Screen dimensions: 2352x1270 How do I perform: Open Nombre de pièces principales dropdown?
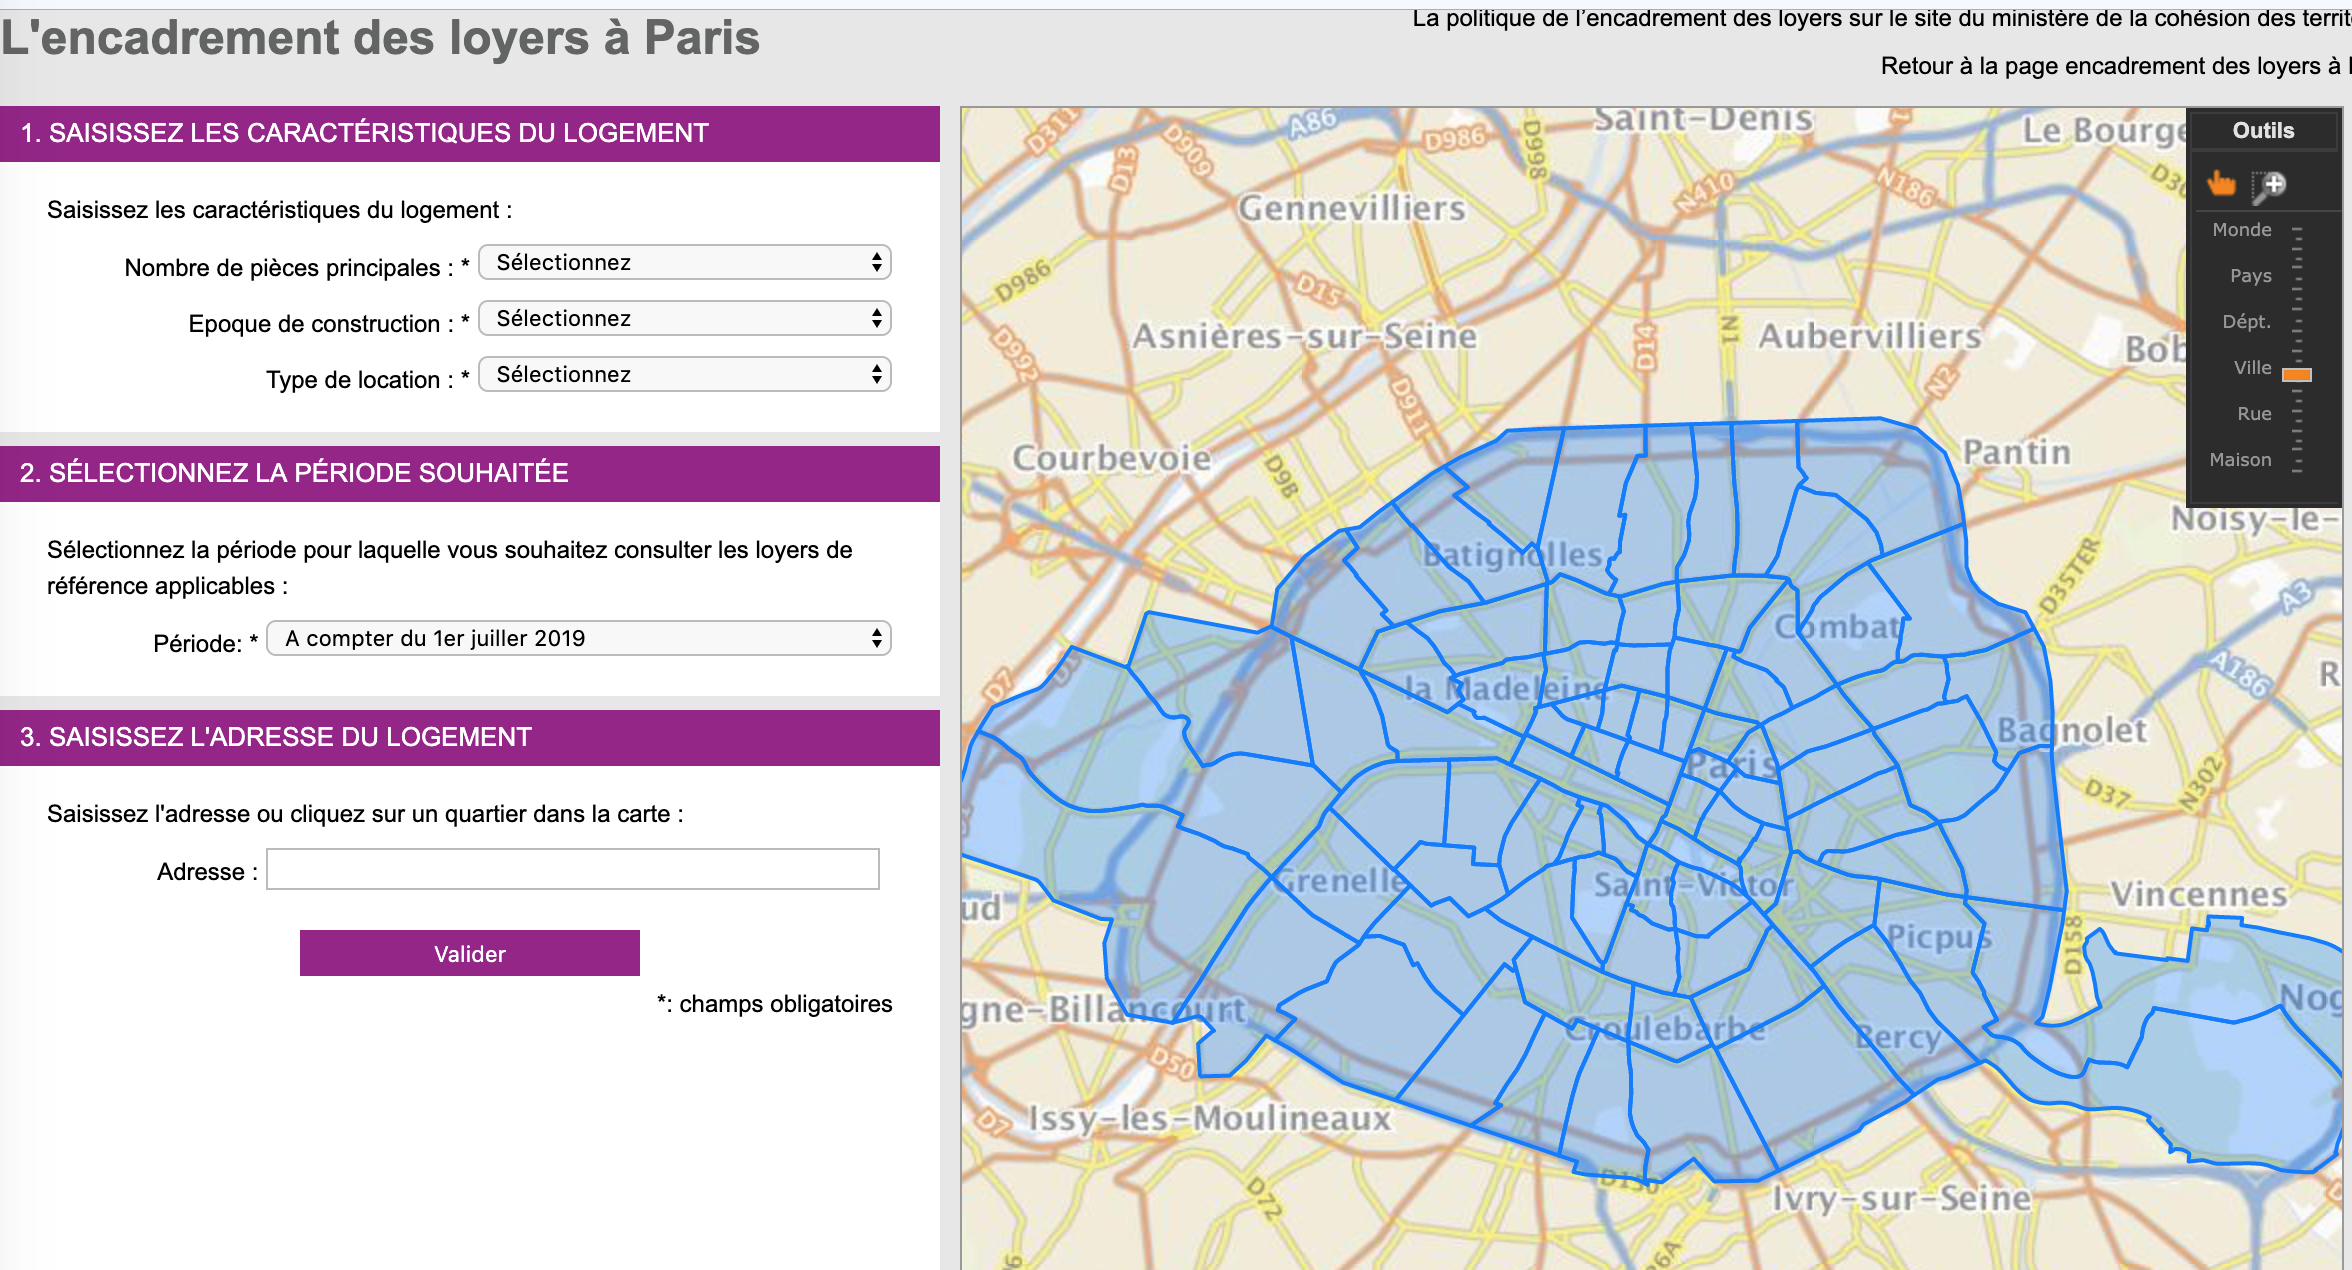coord(685,263)
